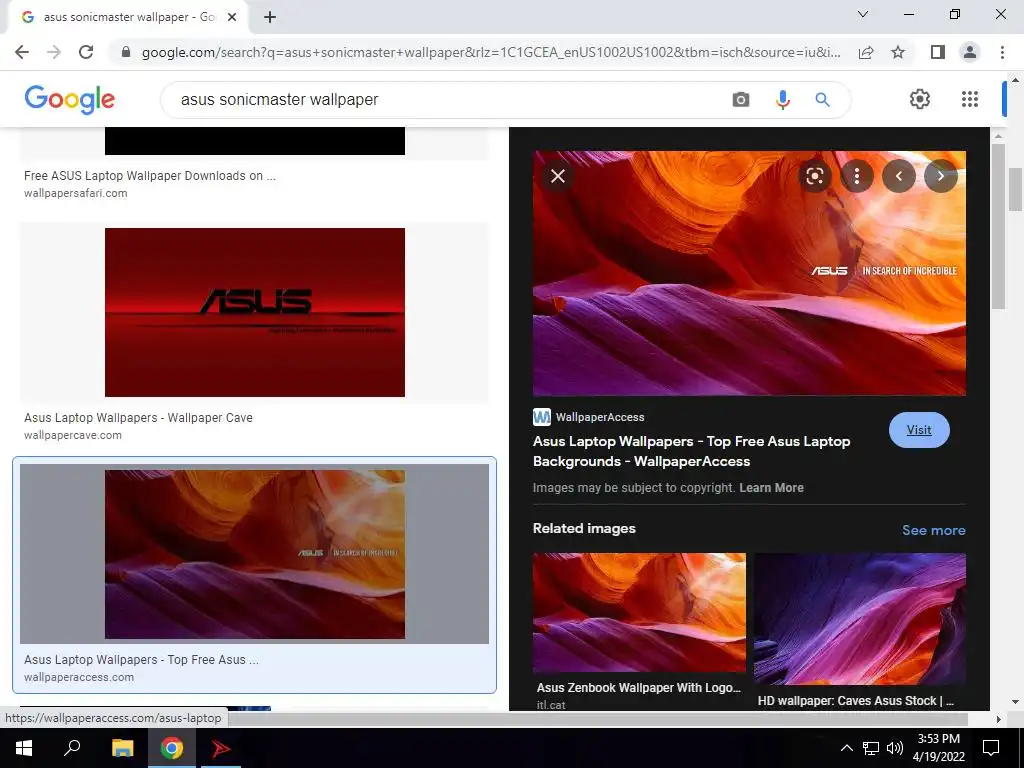The height and width of the screenshot is (768, 1024).
Task: Close the image preview panel
Action: (558, 176)
